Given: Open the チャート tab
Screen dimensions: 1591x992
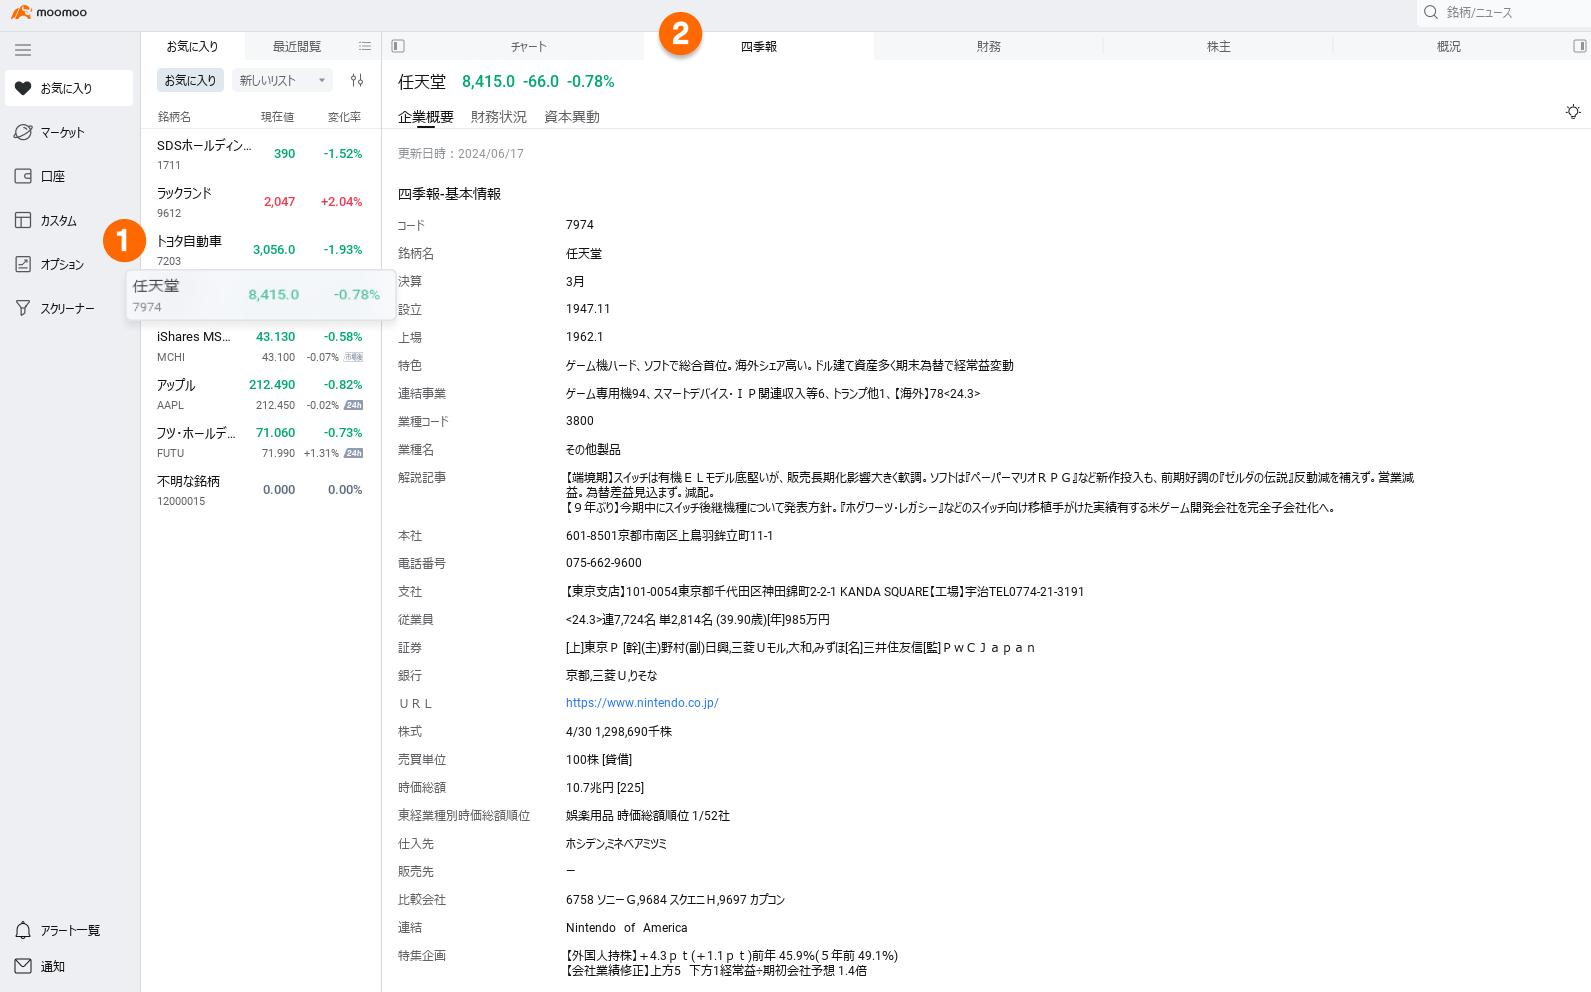Looking at the screenshot, I should tap(529, 46).
